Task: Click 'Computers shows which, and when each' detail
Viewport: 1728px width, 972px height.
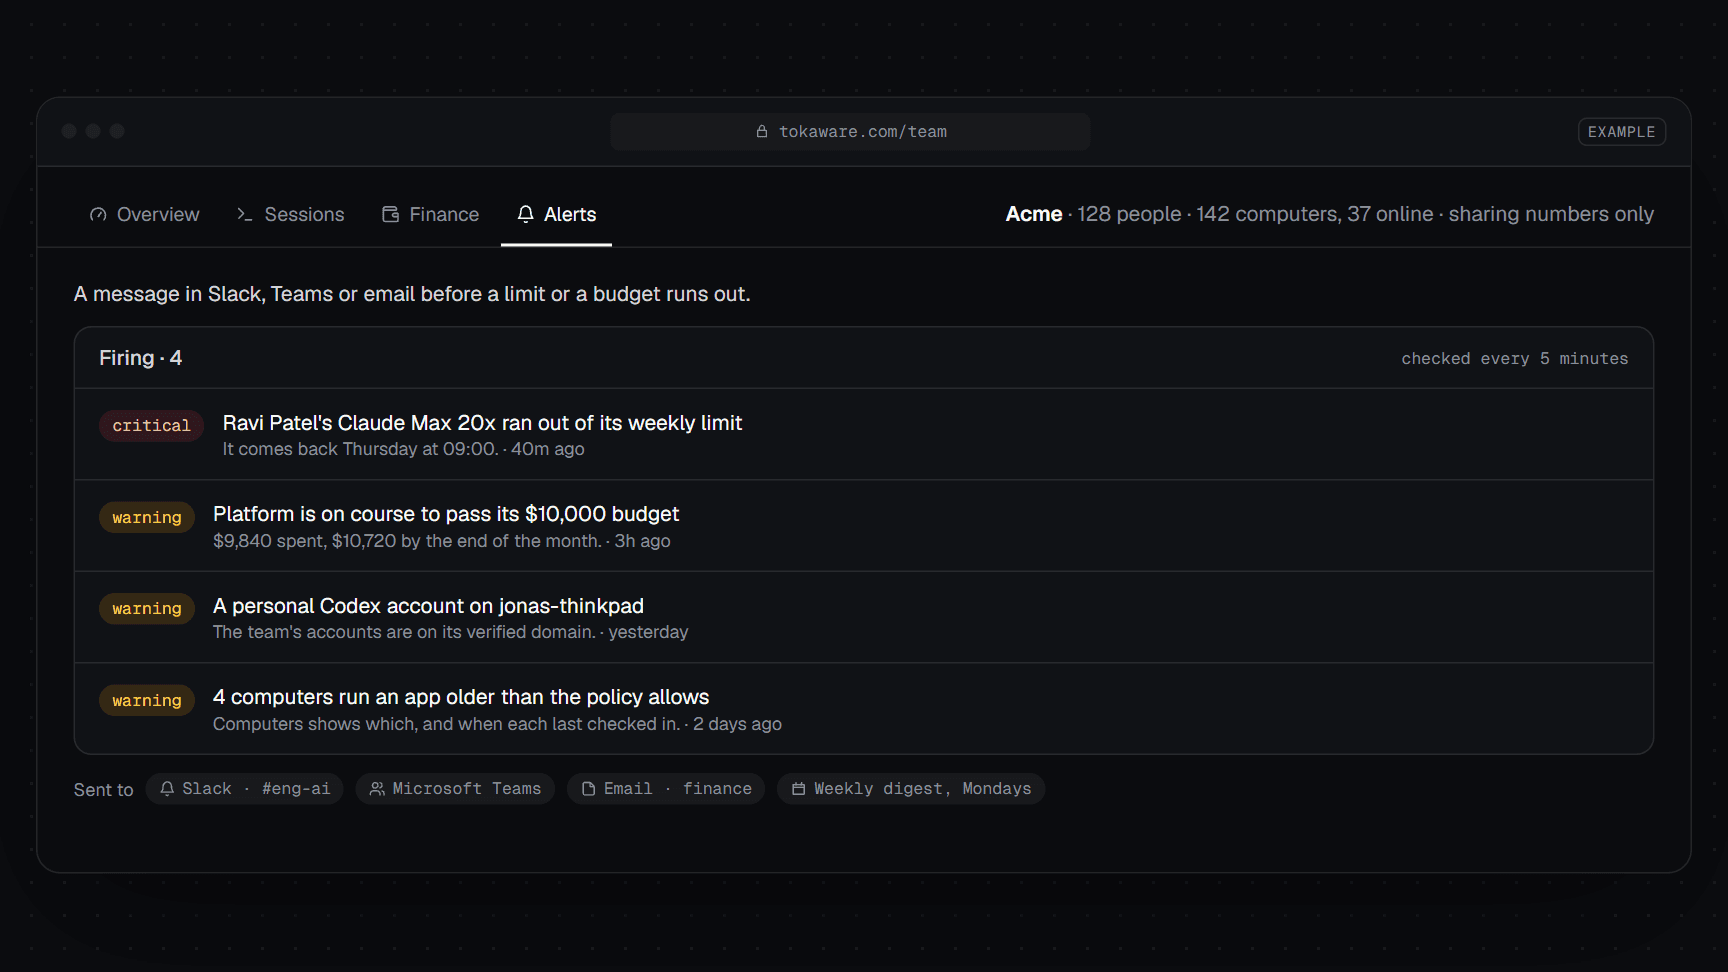Action: 446,724
